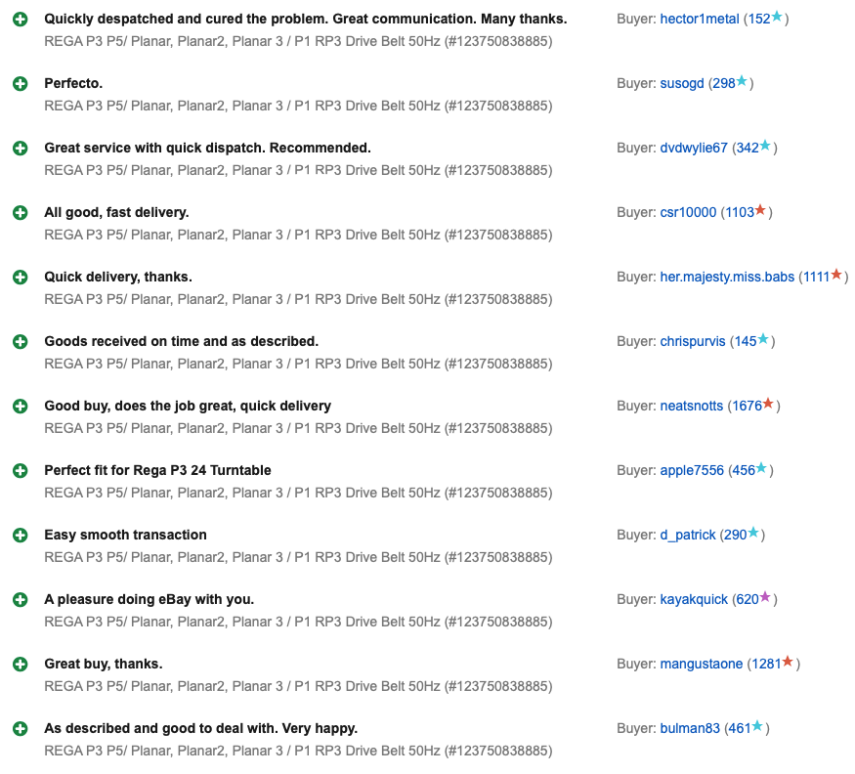Click the green plus icon for "Easy smooth transaction"
Viewport: 855px width, 774px height.
click(x=20, y=535)
